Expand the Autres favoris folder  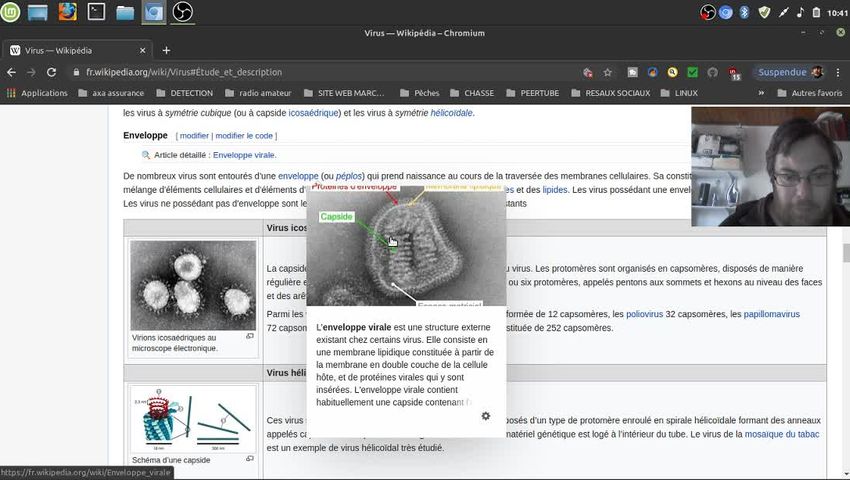pyautogui.click(x=809, y=93)
